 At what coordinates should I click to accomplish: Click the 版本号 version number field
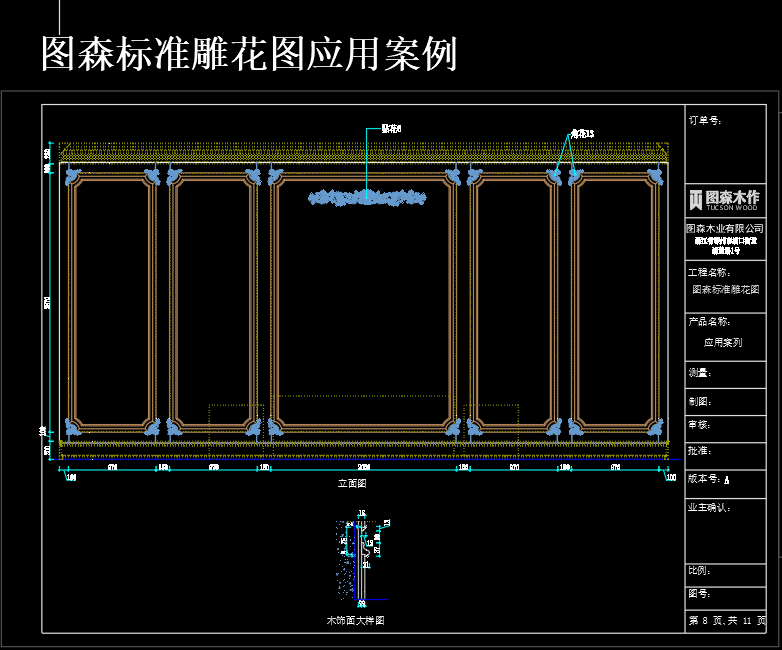tap(709, 479)
